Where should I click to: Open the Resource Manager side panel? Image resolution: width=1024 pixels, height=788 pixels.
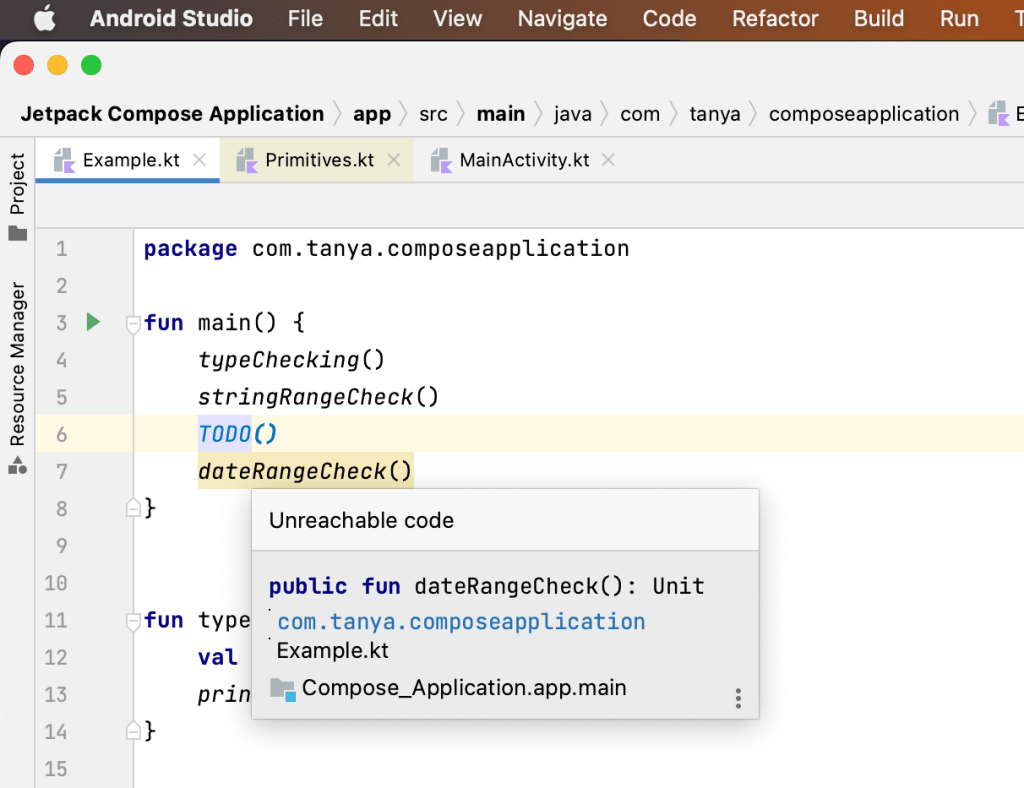tap(17, 363)
